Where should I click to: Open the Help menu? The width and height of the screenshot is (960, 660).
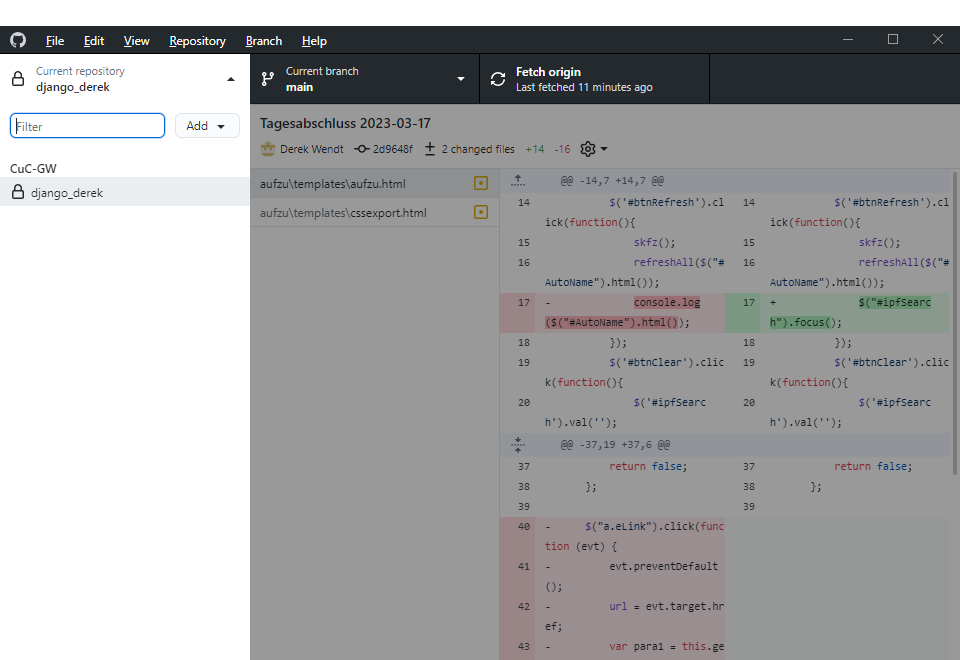point(314,41)
